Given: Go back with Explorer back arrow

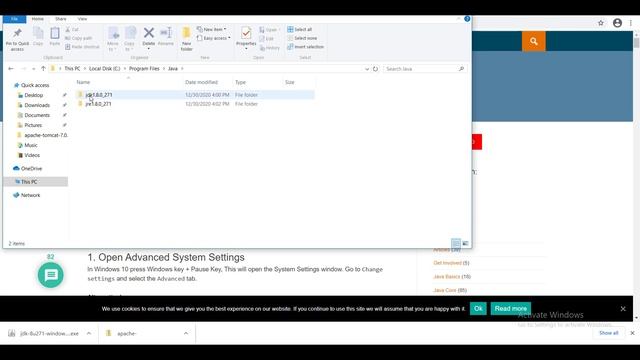Looking at the screenshot, I should (11, 69).
